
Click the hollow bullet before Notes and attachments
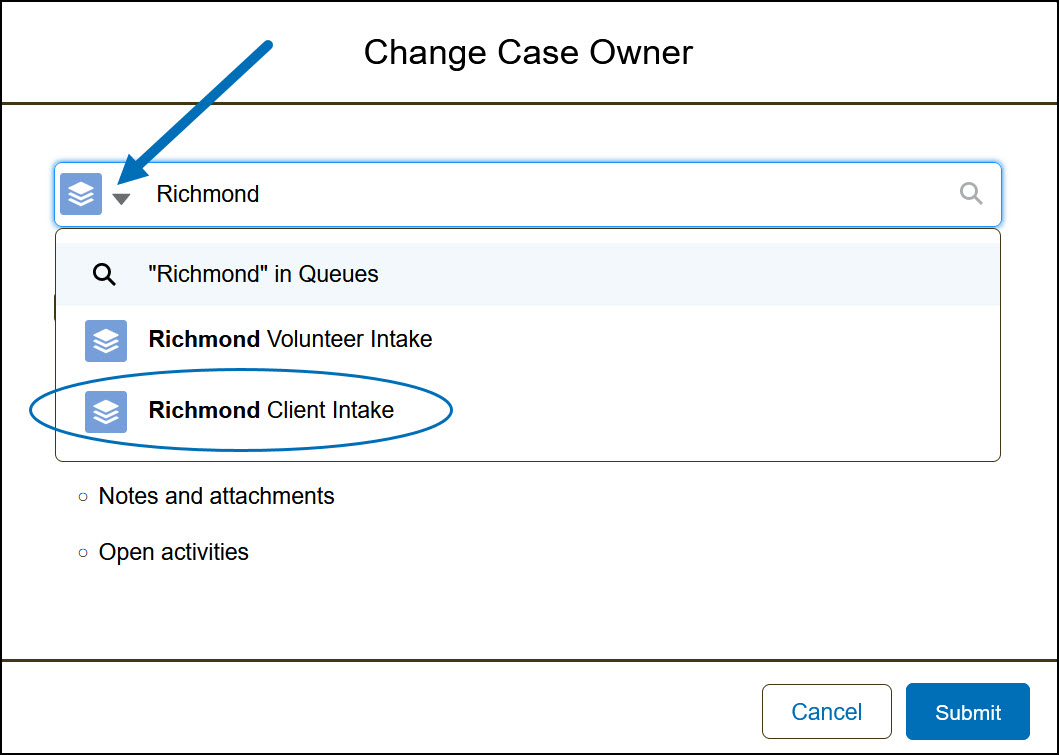(83, 497)
